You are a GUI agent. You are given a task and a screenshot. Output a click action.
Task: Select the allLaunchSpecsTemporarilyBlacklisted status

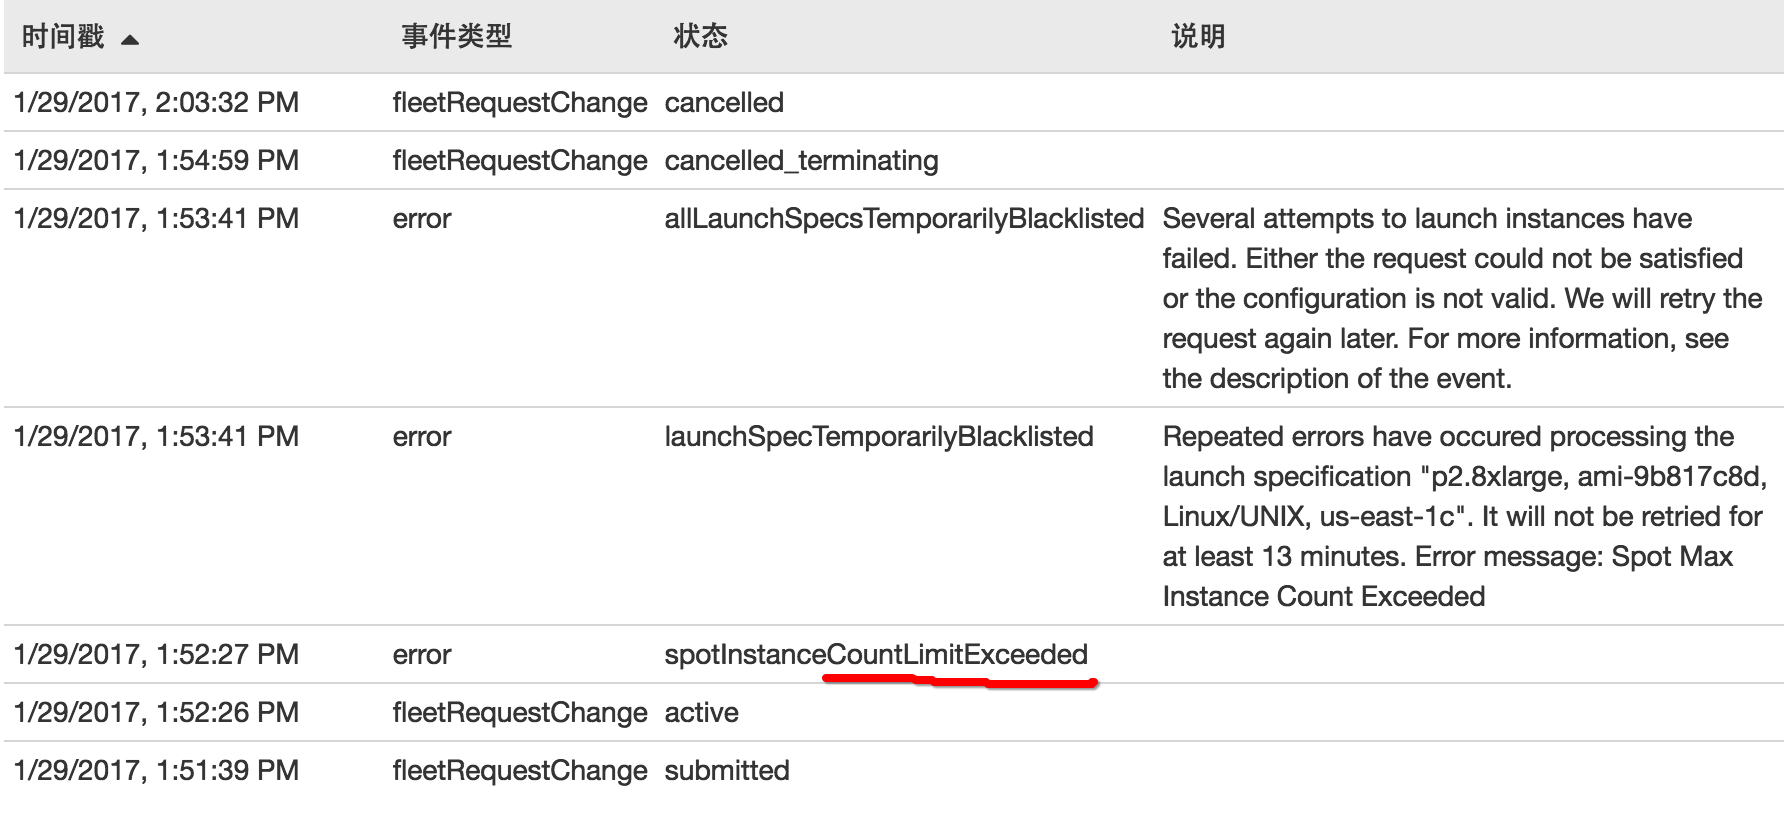(x=904, y=219)
